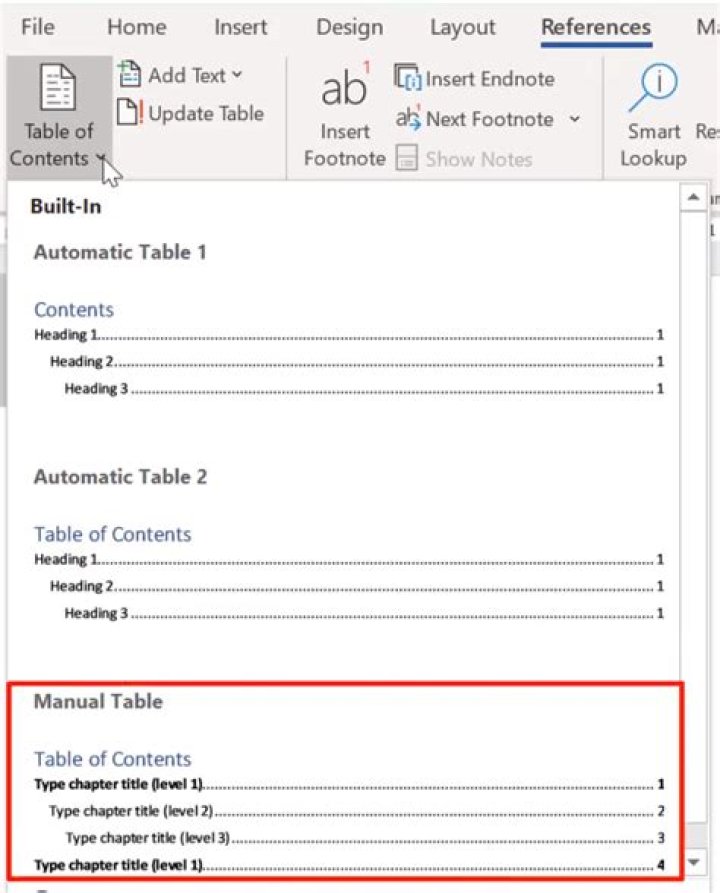Click the Add Text icon
The width and height of the screenshot is (720, 893).
(130, 75)
